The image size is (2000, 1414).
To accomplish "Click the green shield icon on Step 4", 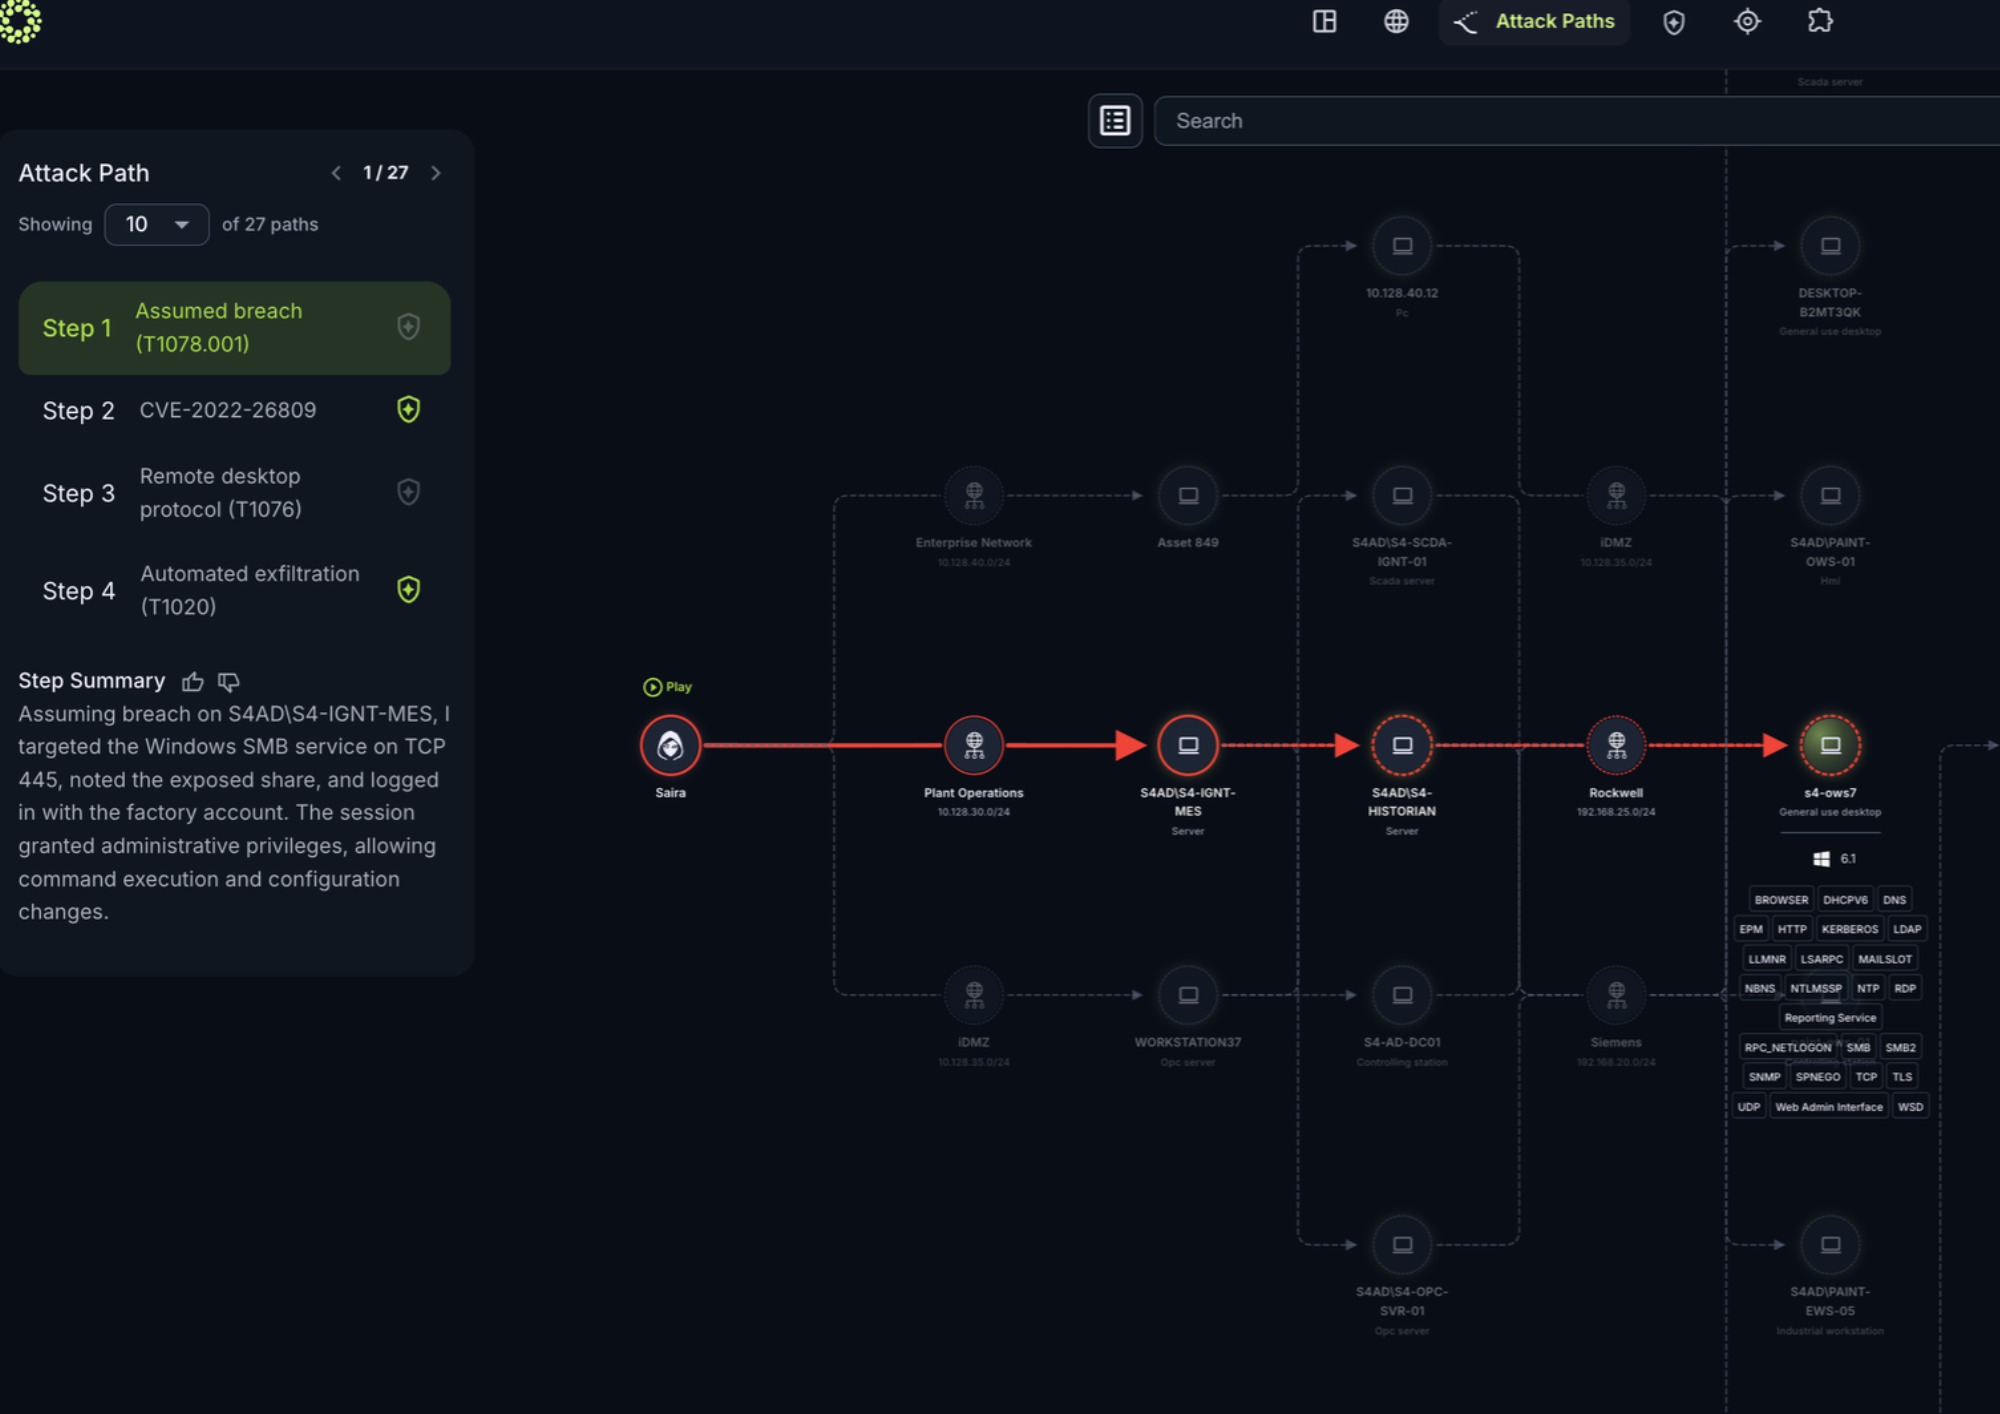I will [x=408, y=589].
